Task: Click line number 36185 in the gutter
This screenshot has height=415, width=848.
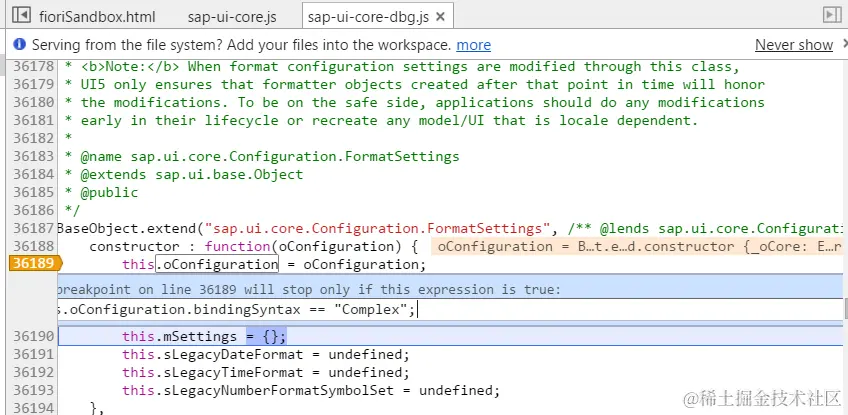Action: [x=34, y=192]
